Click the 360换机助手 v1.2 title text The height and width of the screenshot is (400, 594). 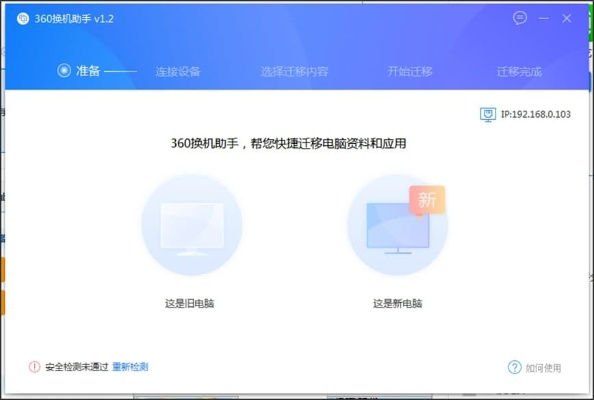click(x=74, y=19)
